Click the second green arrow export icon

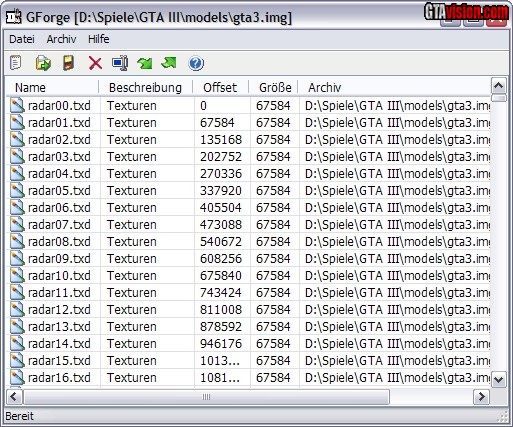(x=169, y=62)
